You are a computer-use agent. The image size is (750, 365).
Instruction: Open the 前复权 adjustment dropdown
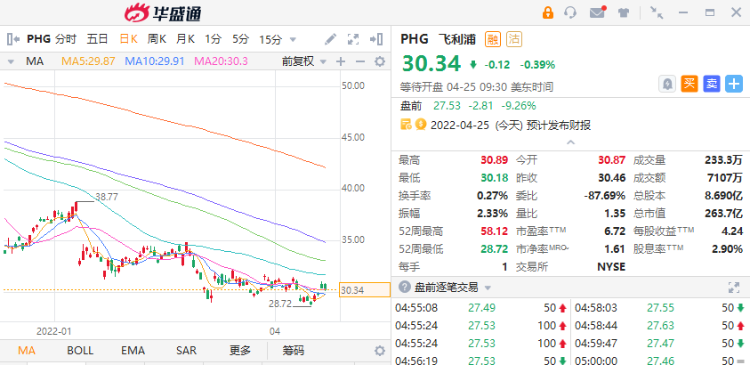[x=304, y=61]
